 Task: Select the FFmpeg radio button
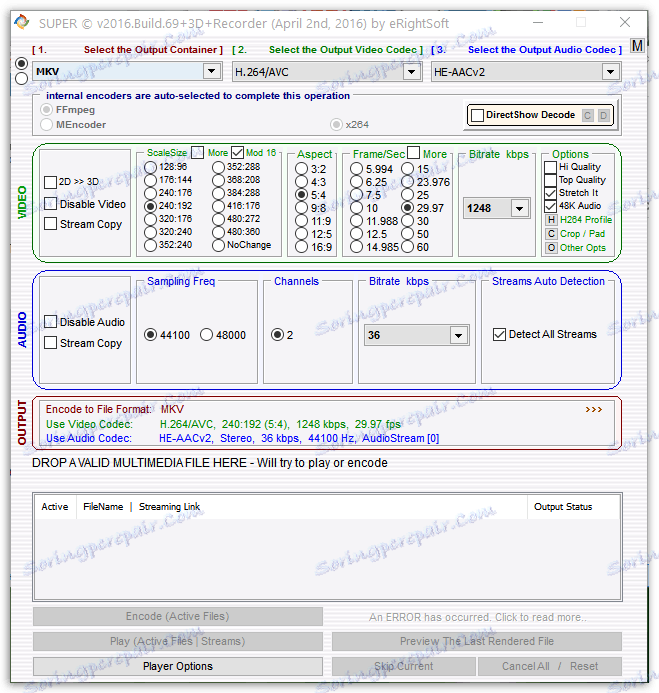click(46, 110)
